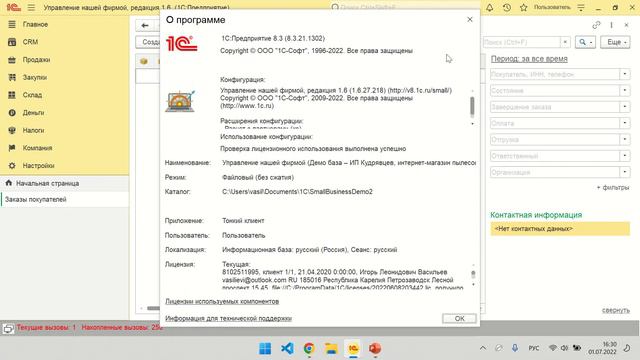Expand Завершение заказа filter dropdown
Image resolution: width=640 pixels, height=360 pixels.
tap(624, 107)
